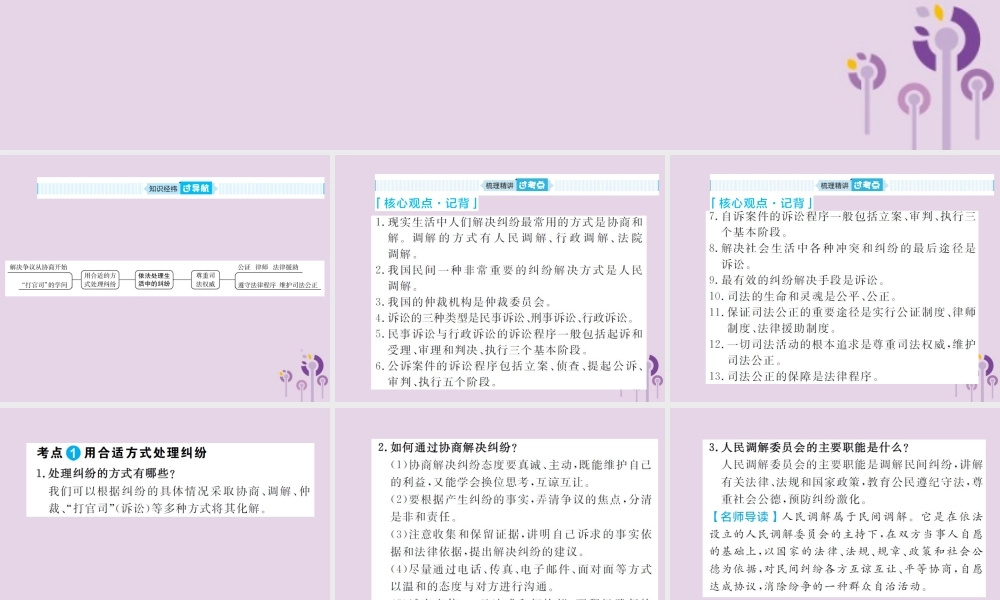Click point 12 about 尊重司法权威
Screen dimensions: 1000x600
(842, 352)
